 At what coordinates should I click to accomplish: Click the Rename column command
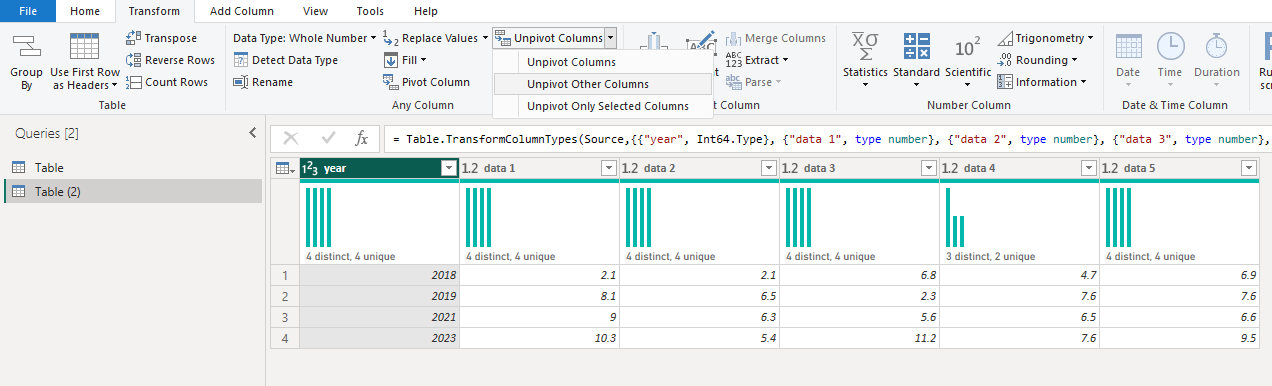tap(263, 82)
